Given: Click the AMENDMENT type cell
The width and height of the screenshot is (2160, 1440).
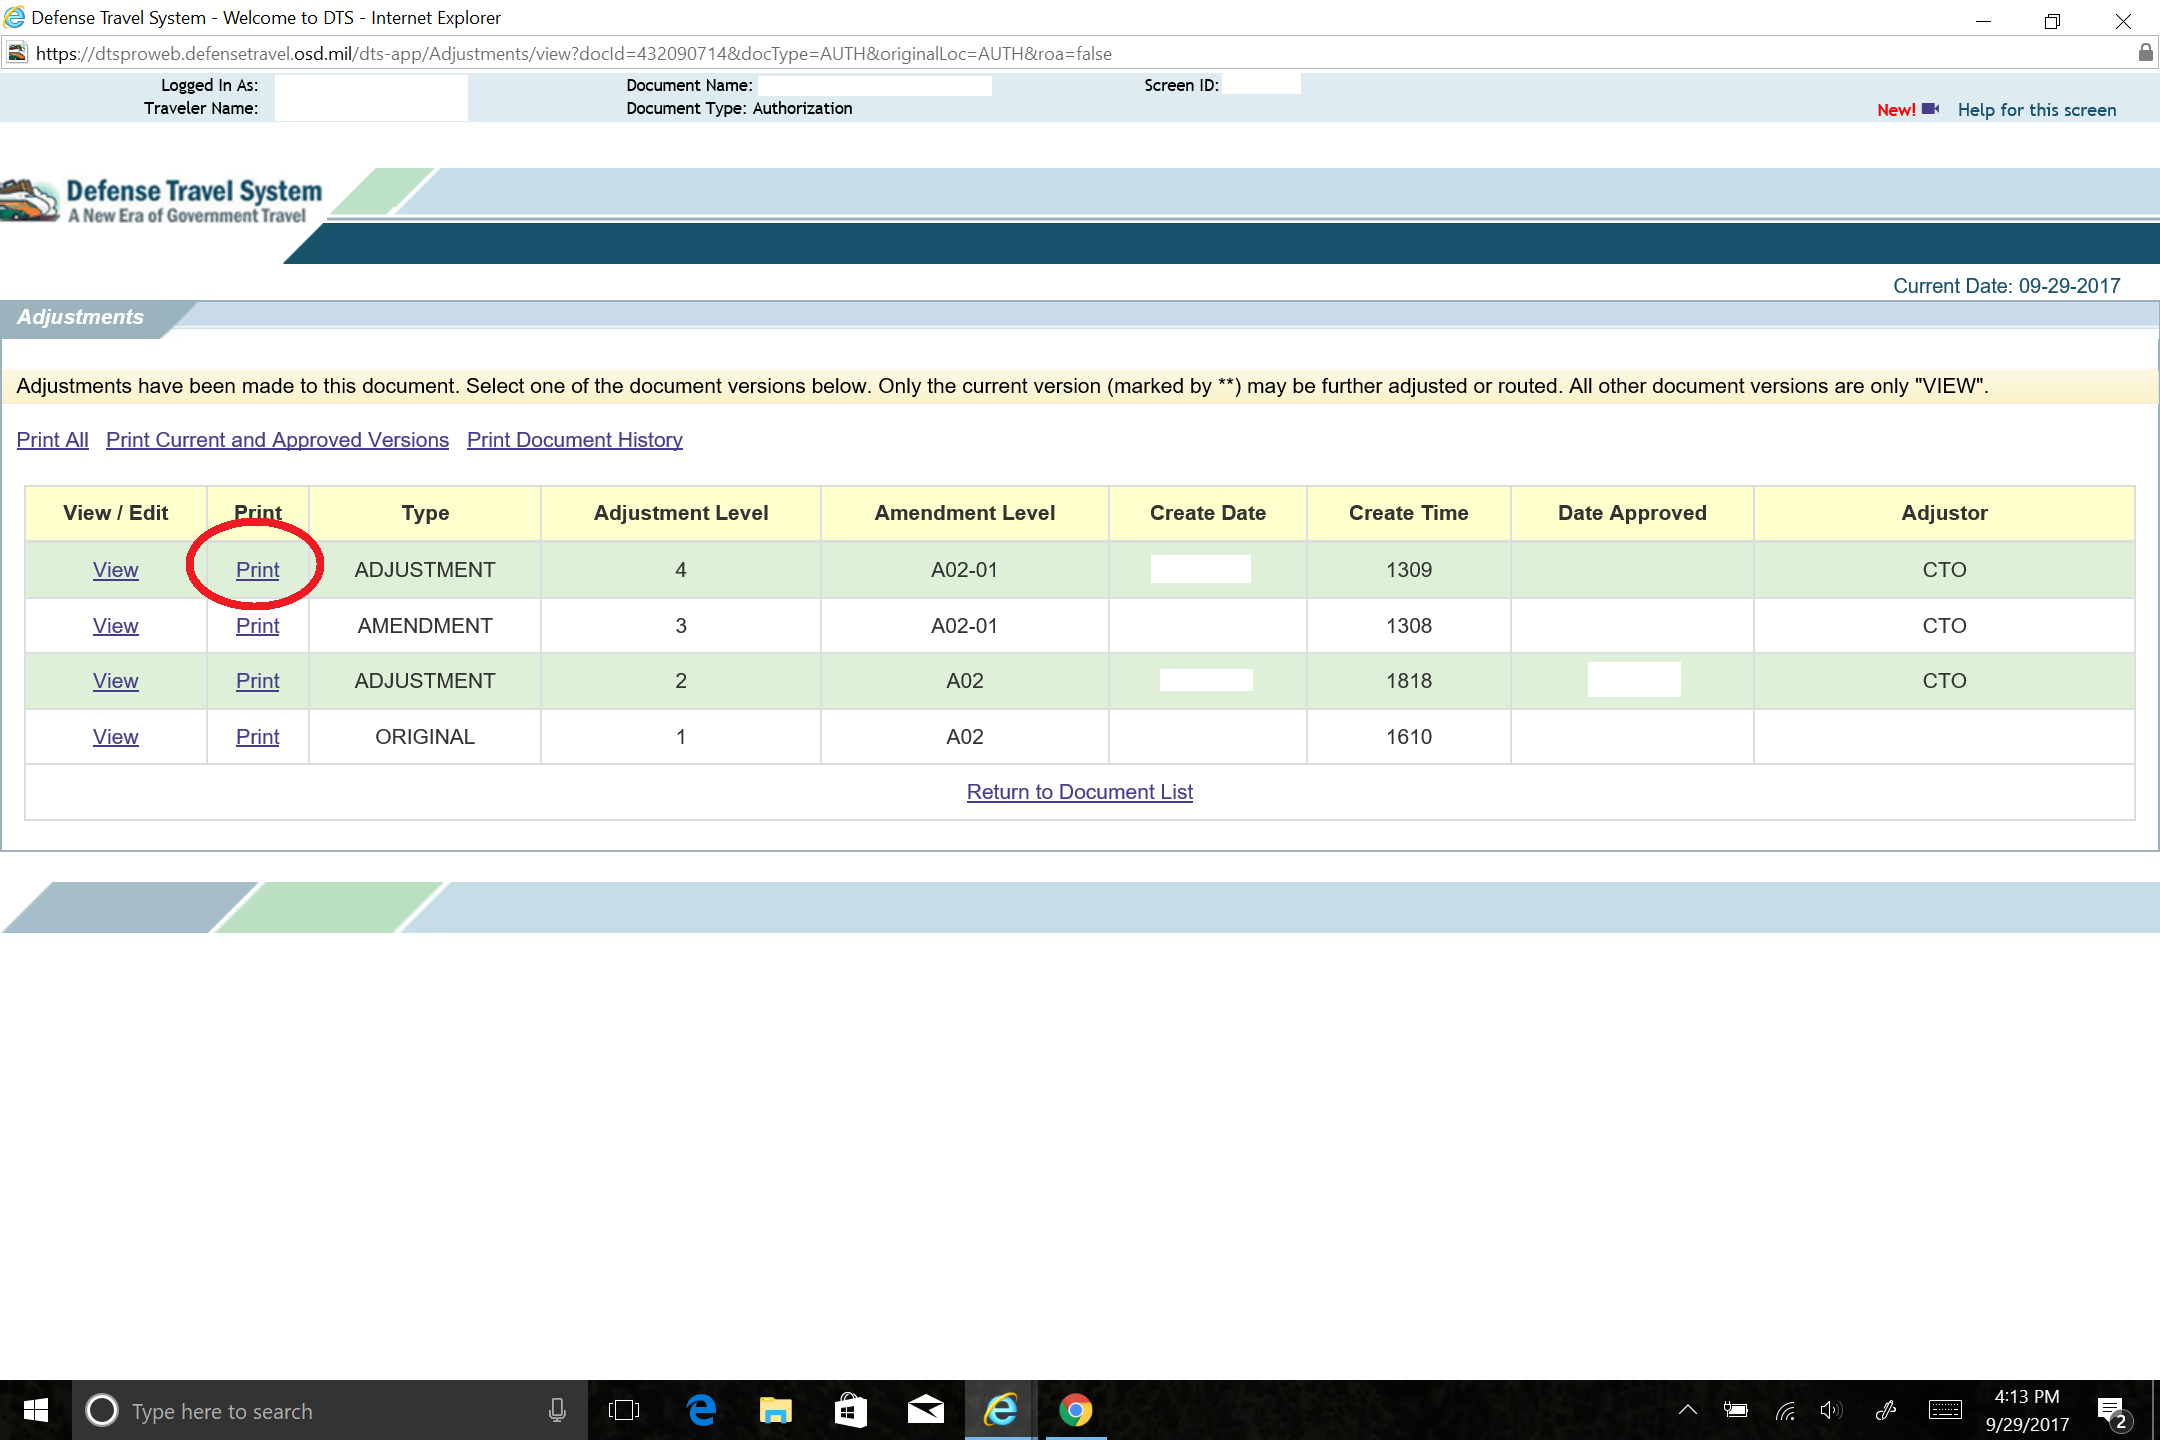Looking at the screenshot, I should coord(424,626).
